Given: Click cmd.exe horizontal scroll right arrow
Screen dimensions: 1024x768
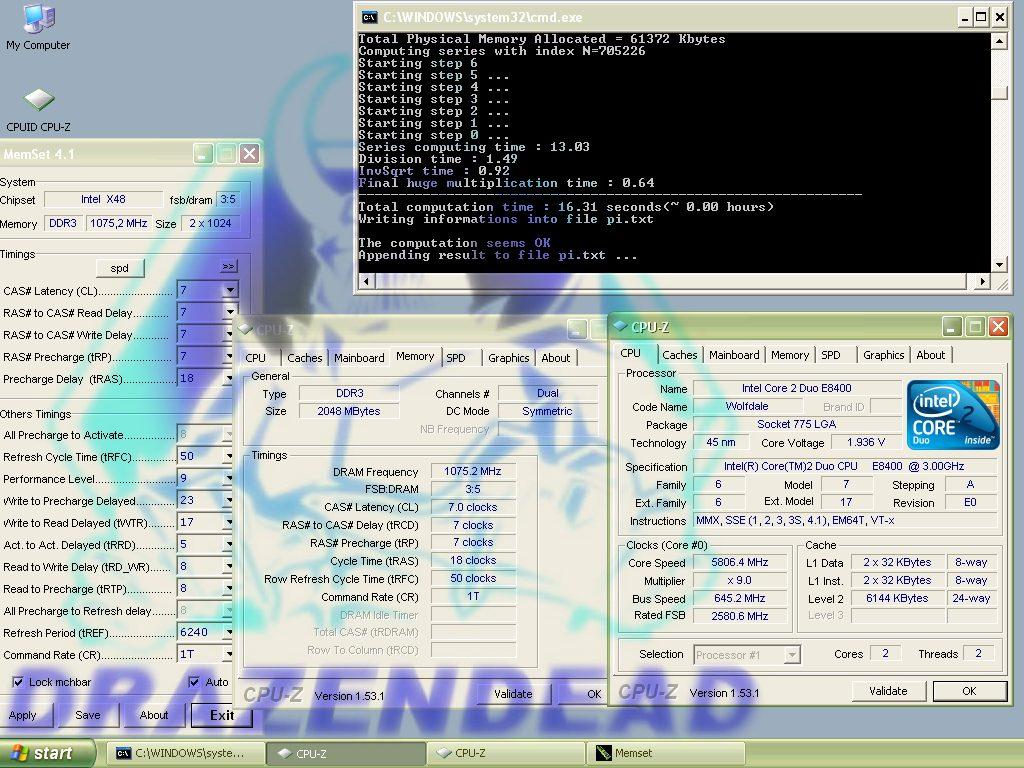Looking at the screenshot, I should pyautogui.click(x=982, y=281).
